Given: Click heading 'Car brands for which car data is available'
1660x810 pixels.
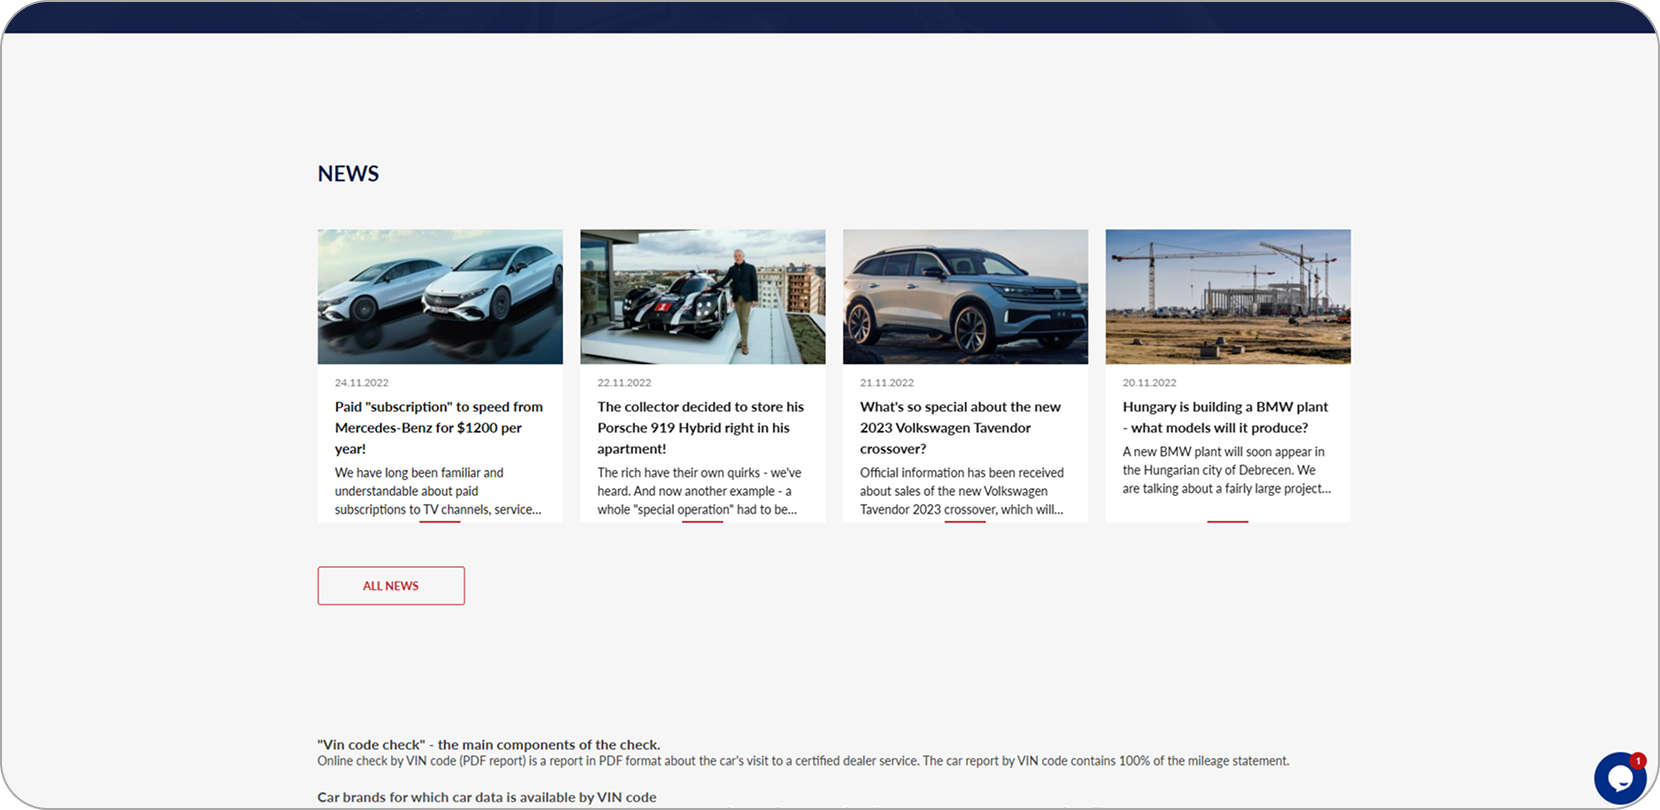Looking at the screenshot, I should pos(487,797).
